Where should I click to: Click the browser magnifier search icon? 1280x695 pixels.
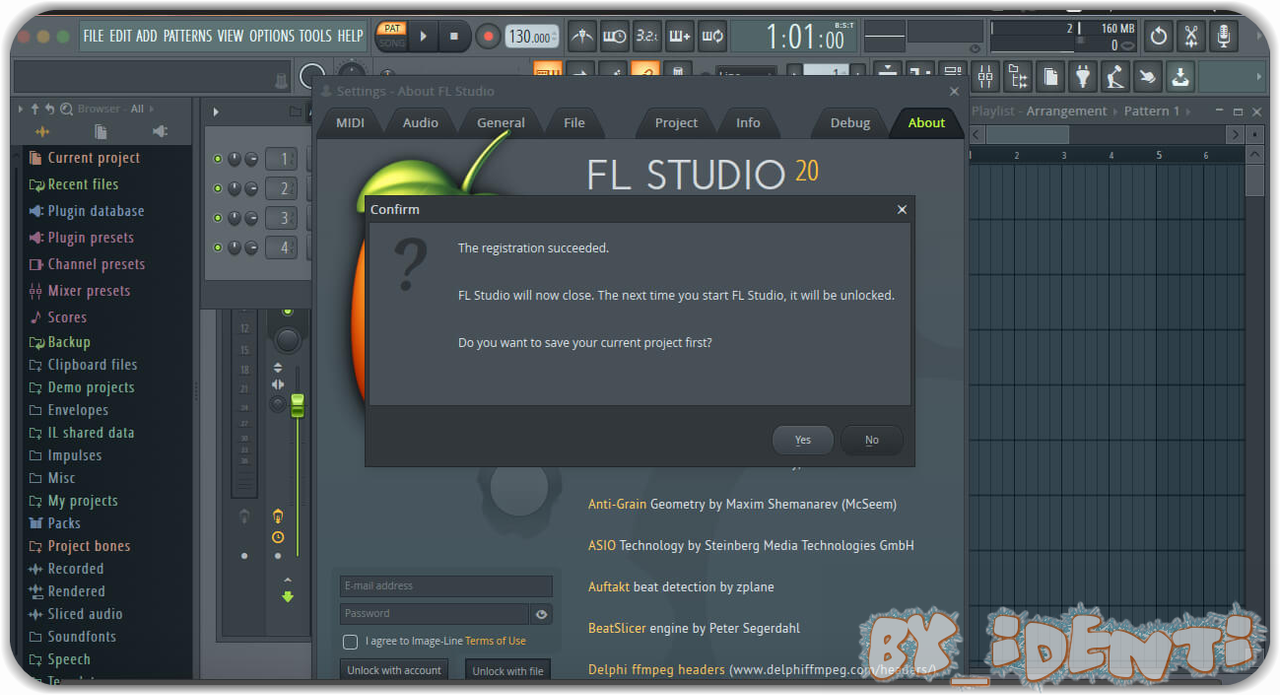pyautogui.click(x=66, y=109)
